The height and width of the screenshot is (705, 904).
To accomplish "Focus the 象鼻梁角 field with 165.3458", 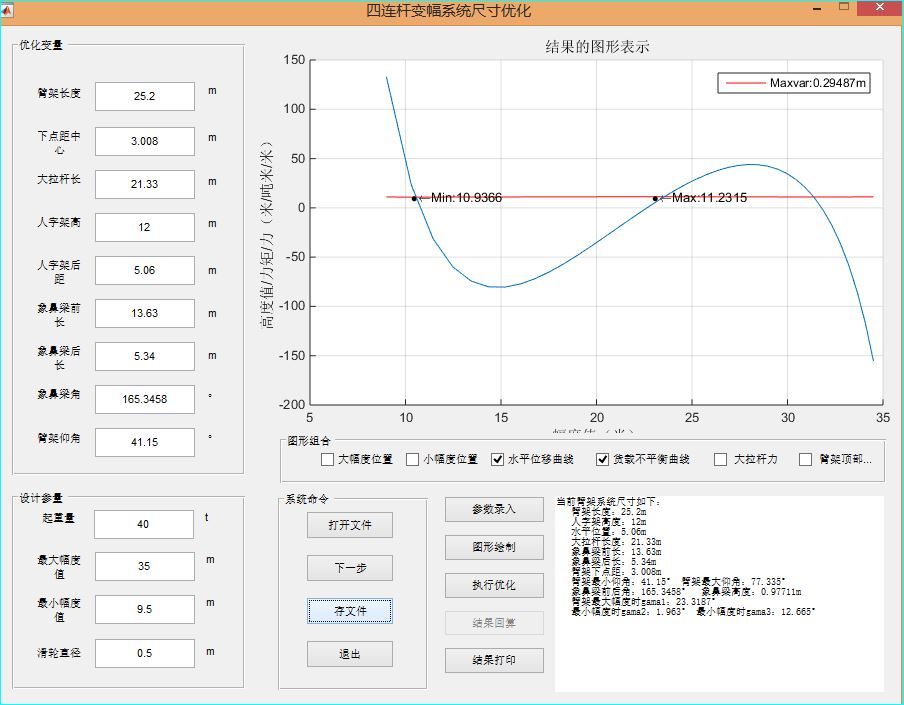I will point(145,399).
